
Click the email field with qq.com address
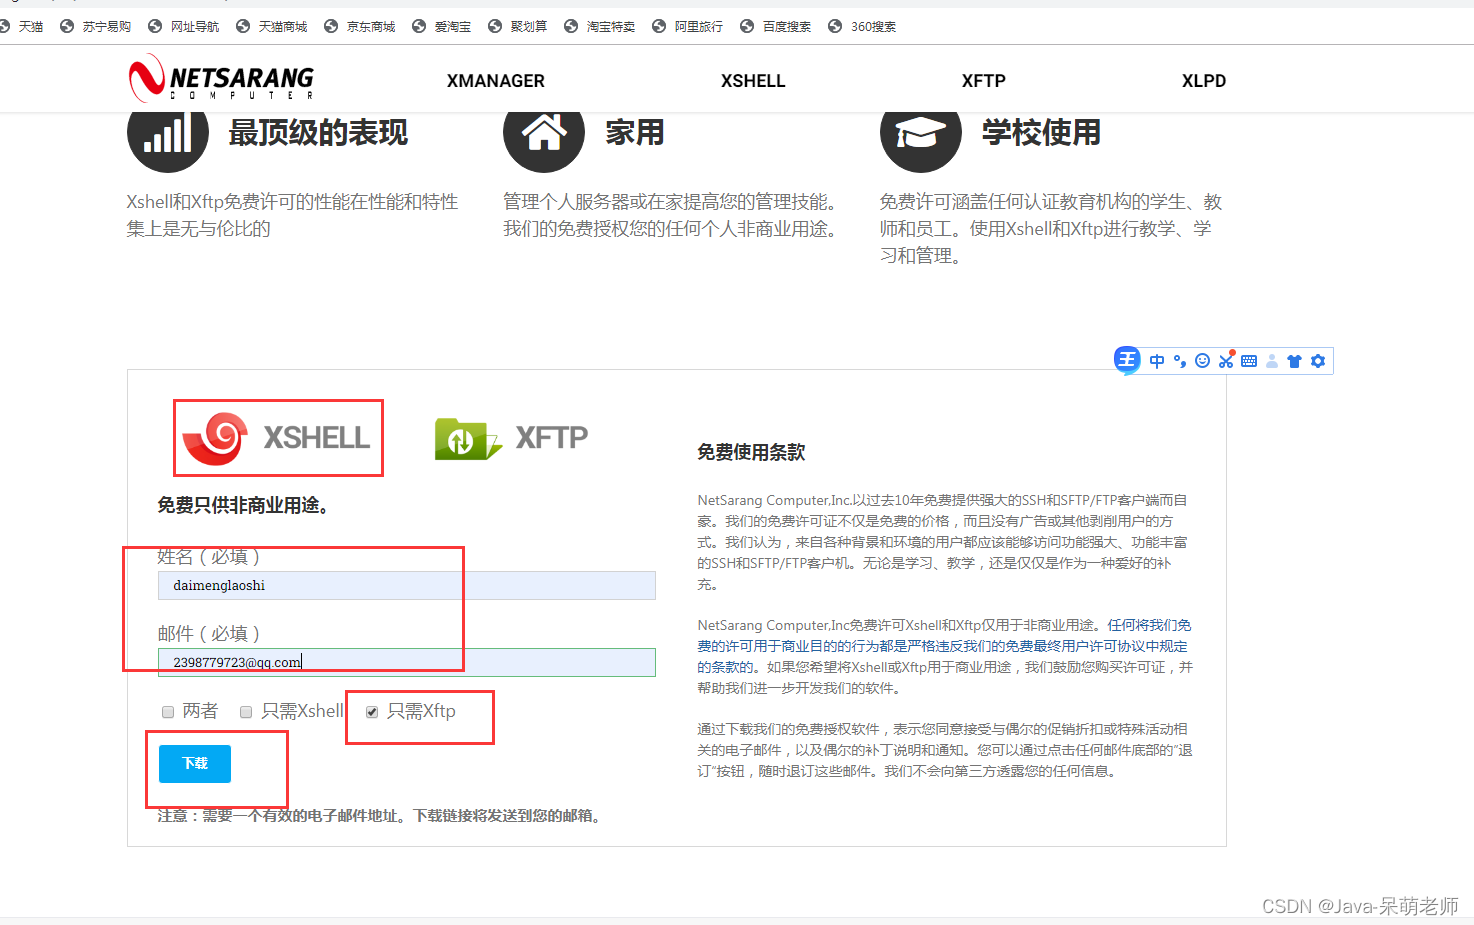tap(406, 662)
